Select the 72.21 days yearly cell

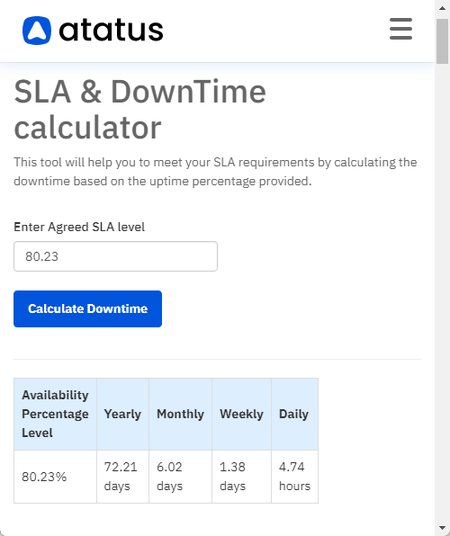click(122, 477)
